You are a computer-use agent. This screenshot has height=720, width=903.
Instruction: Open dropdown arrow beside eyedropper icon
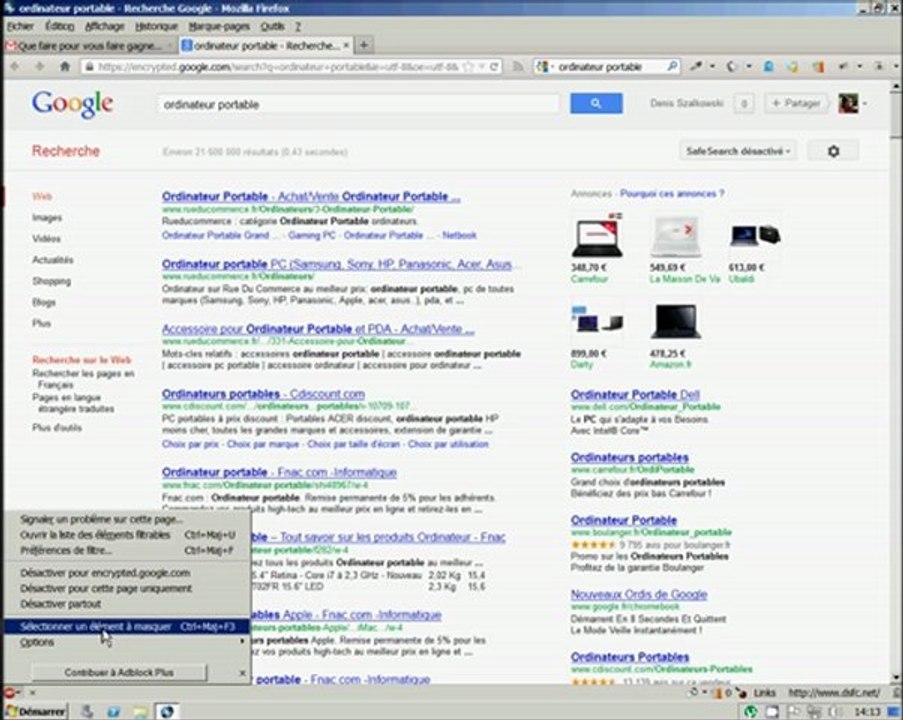click(712, 67)
